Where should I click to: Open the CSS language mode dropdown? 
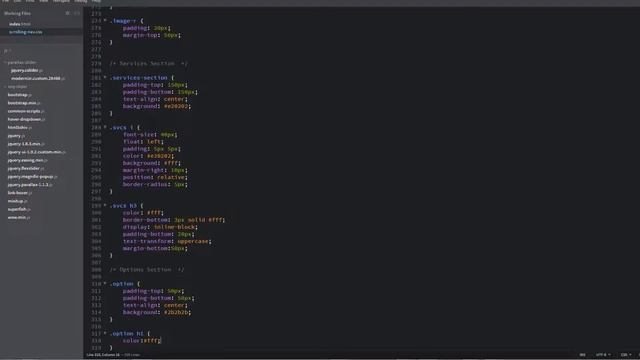(x=626, y=355)
